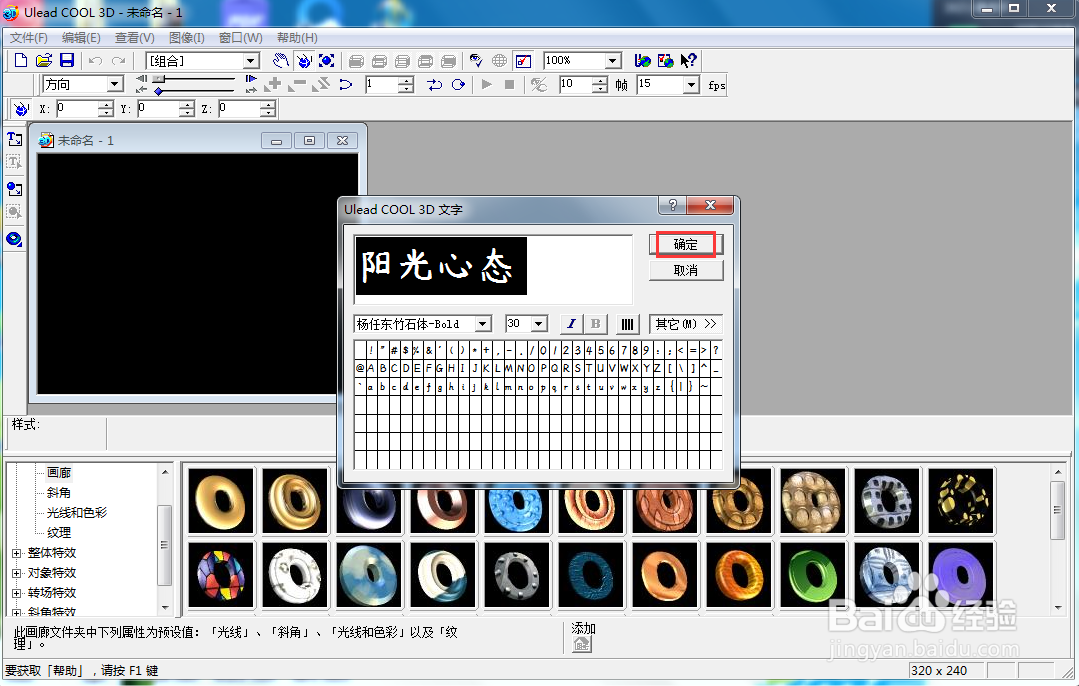Viewport: 1079px width, 686px height.
Task: Click the frame count field showing 10
Action: (577, 85)
